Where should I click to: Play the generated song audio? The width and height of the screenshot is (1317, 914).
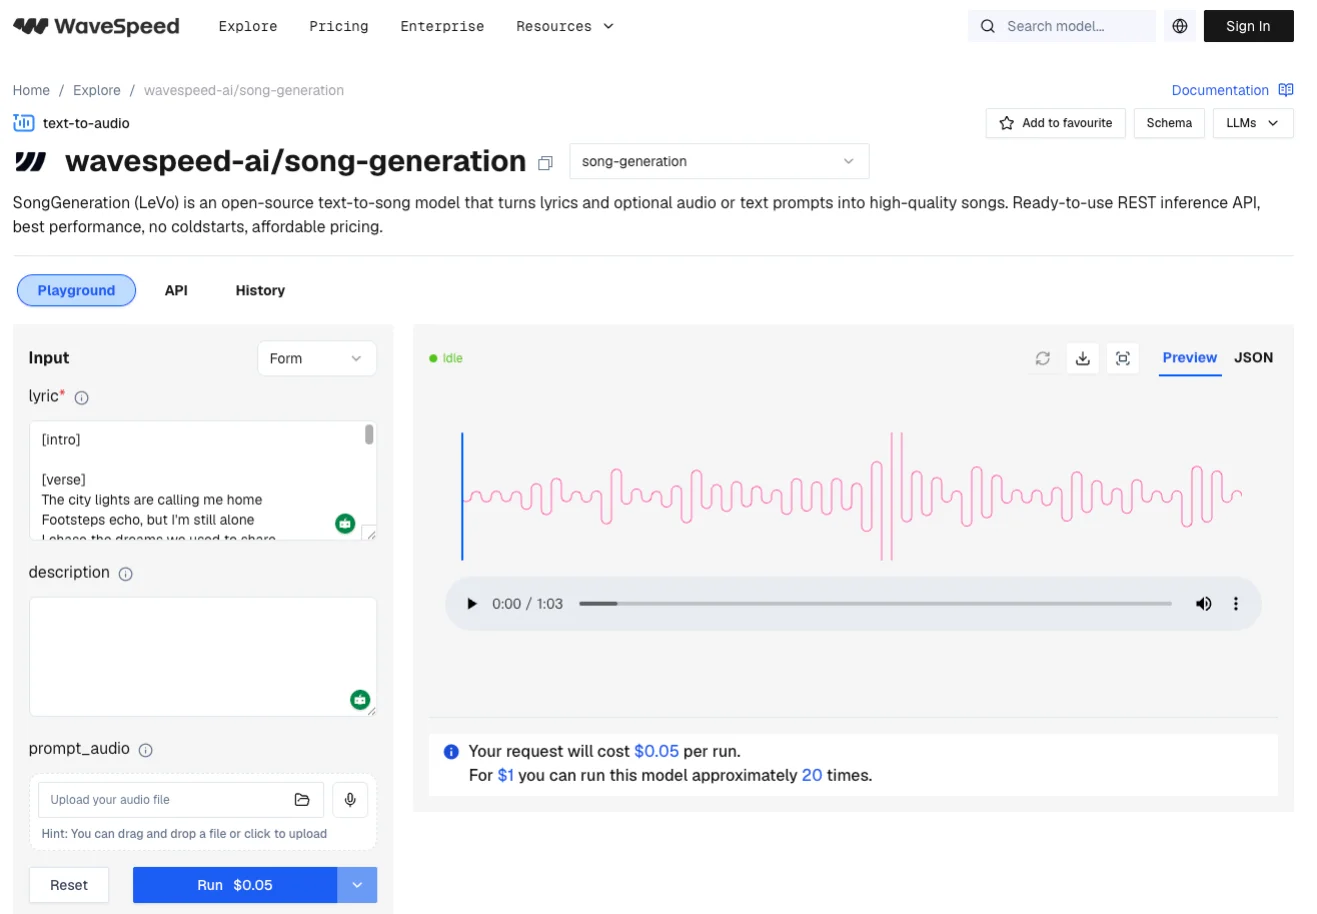(x=472, y=604)
